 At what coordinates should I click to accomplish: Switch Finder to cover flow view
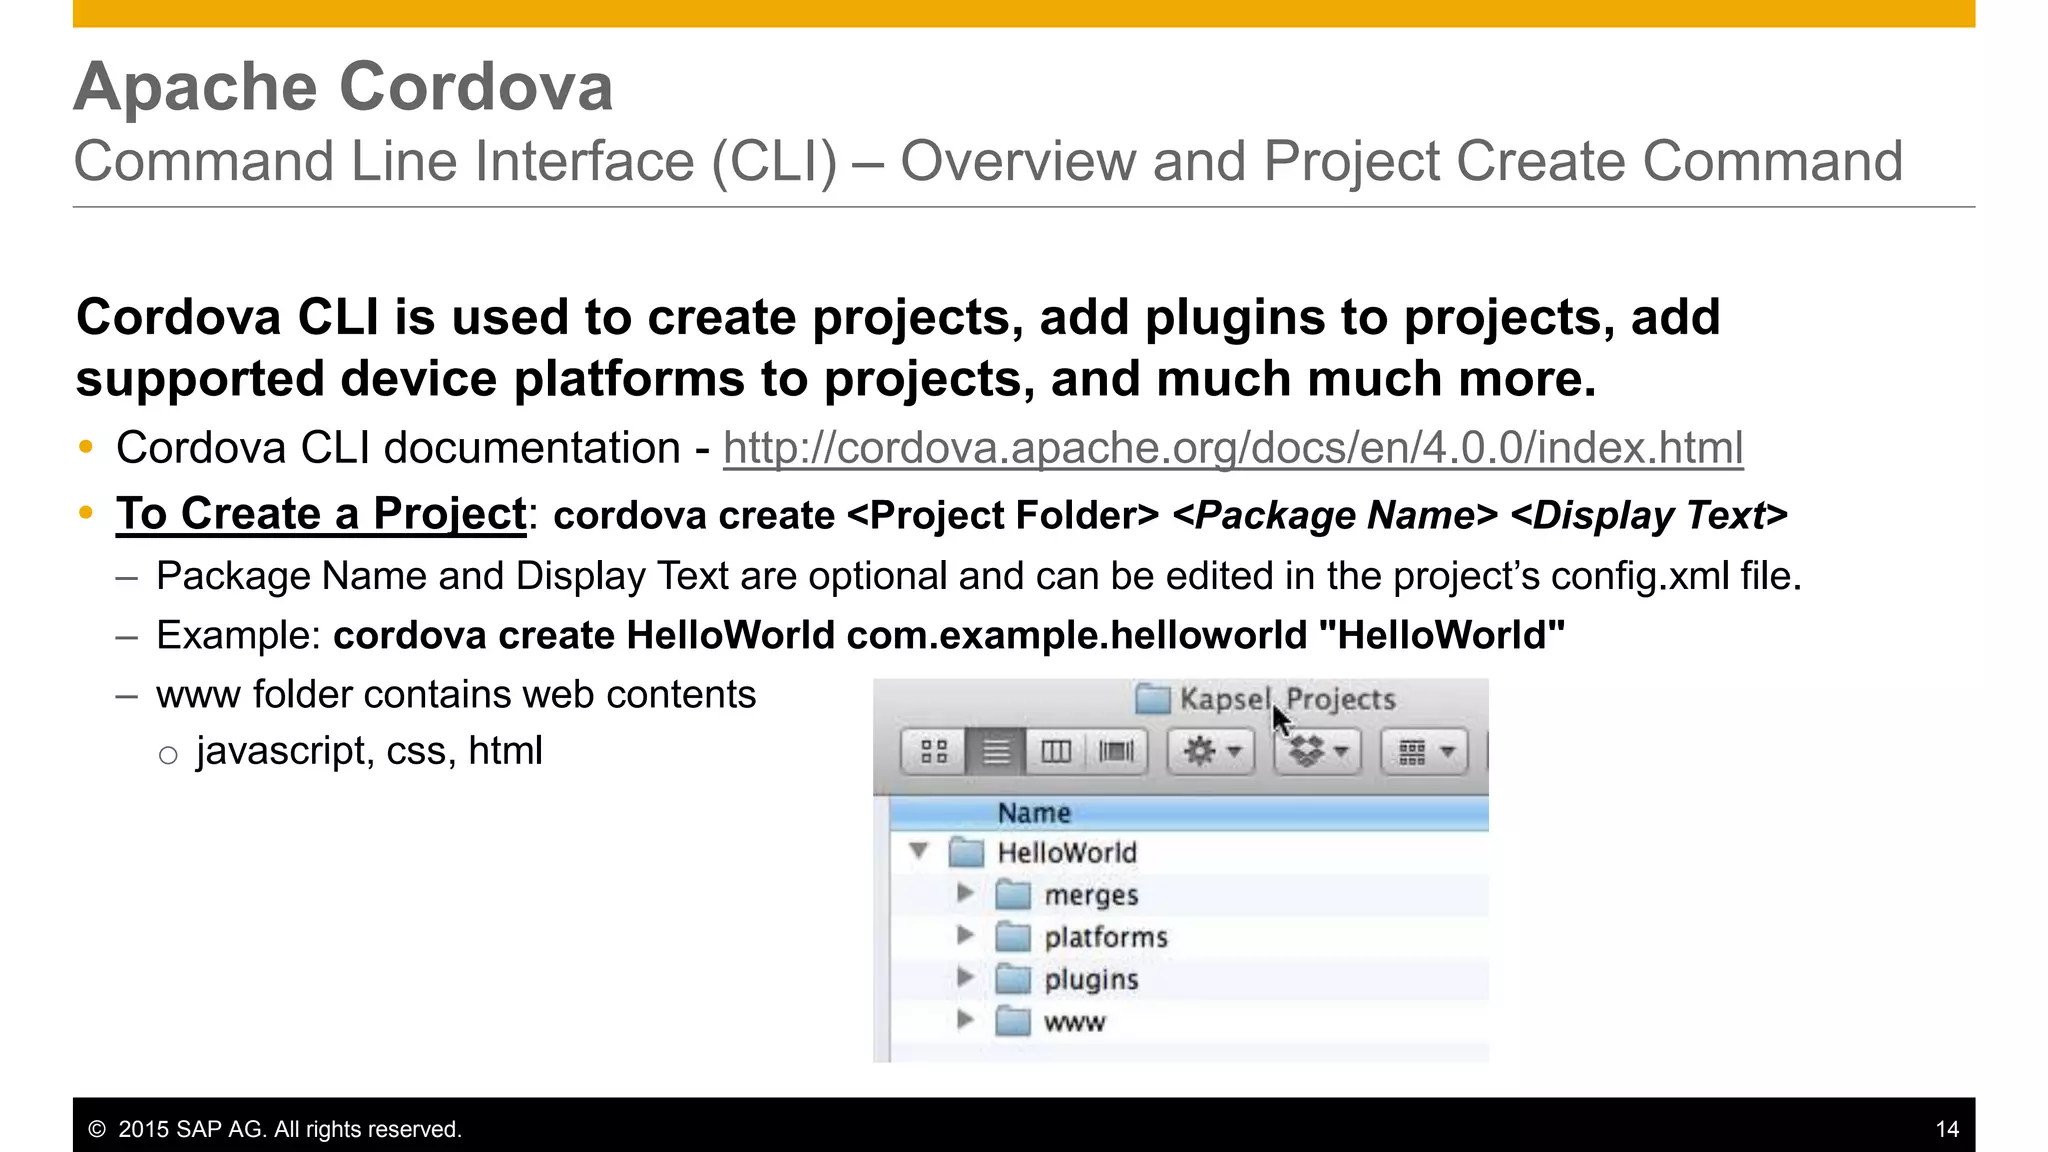tap(1116, 751)
